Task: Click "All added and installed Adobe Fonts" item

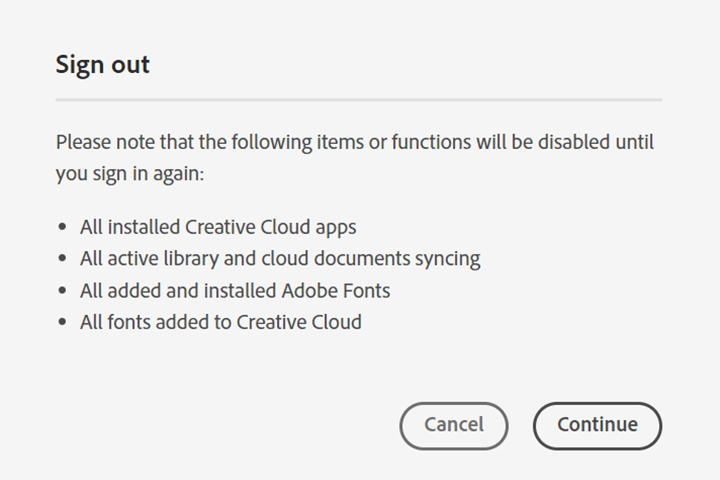Action: [x=235, y=290]
